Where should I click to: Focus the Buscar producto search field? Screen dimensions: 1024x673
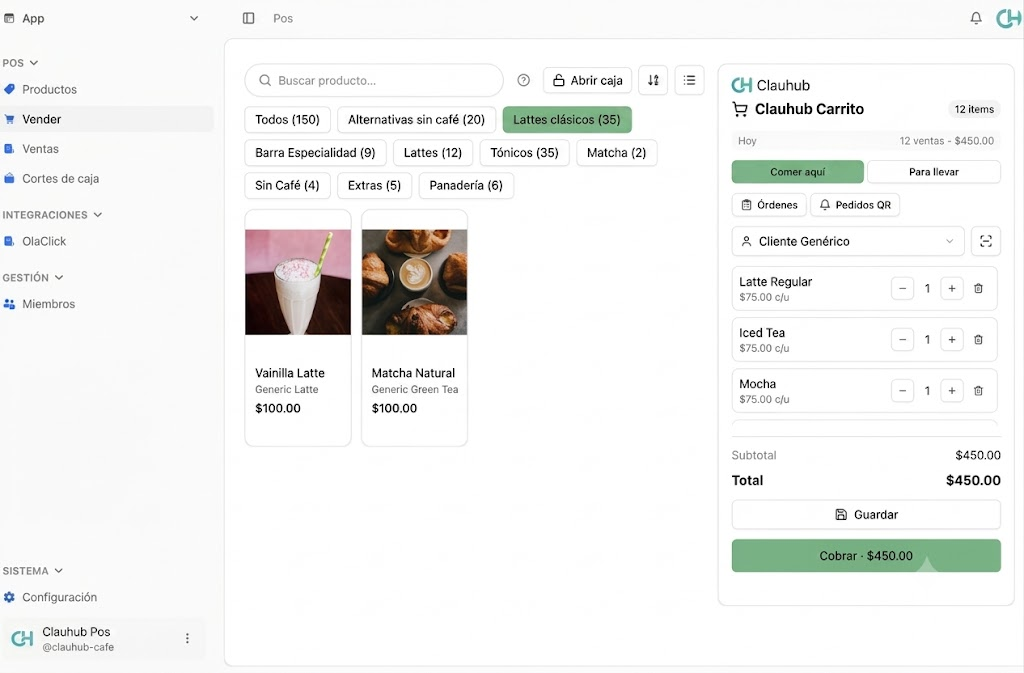tap(374, 80)
